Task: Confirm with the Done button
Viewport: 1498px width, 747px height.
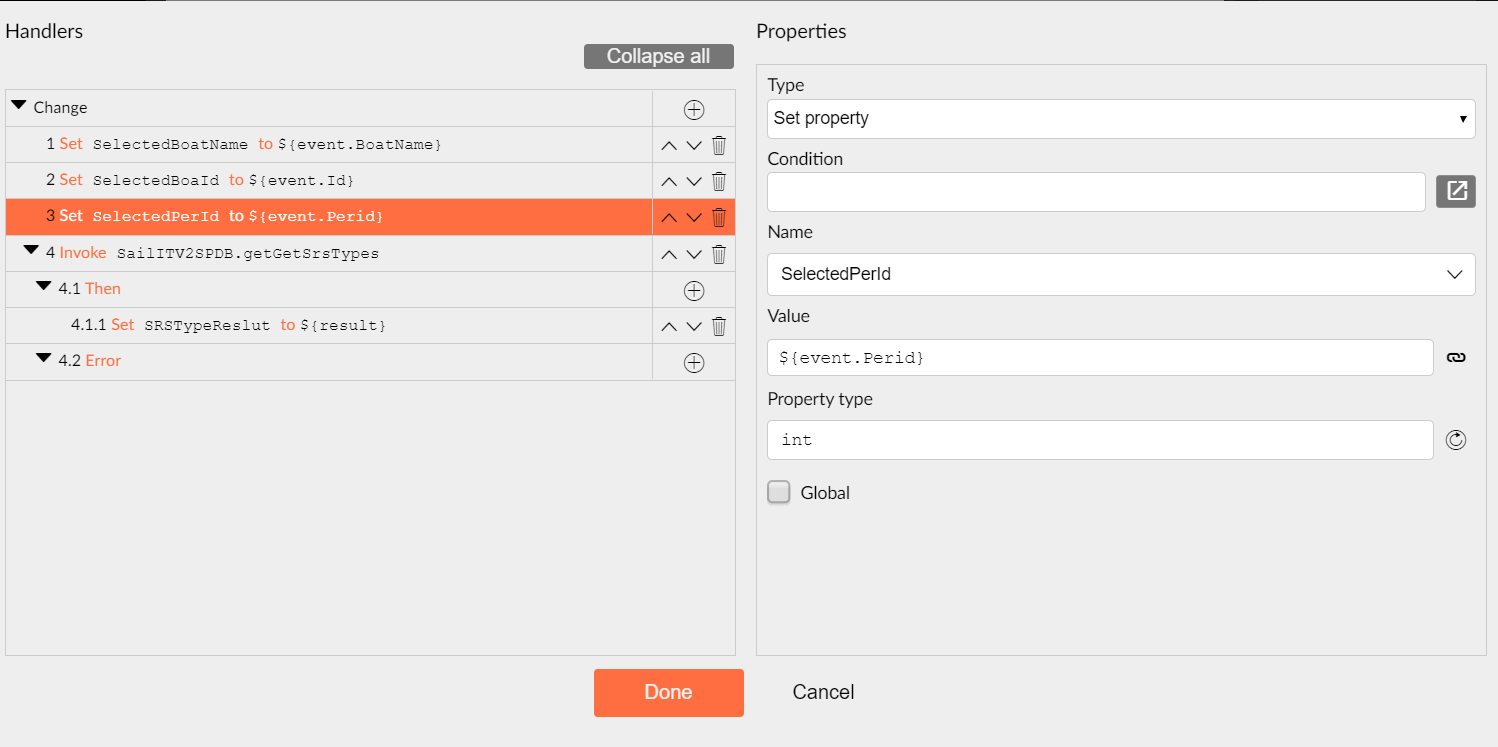Action: point(669,693)
